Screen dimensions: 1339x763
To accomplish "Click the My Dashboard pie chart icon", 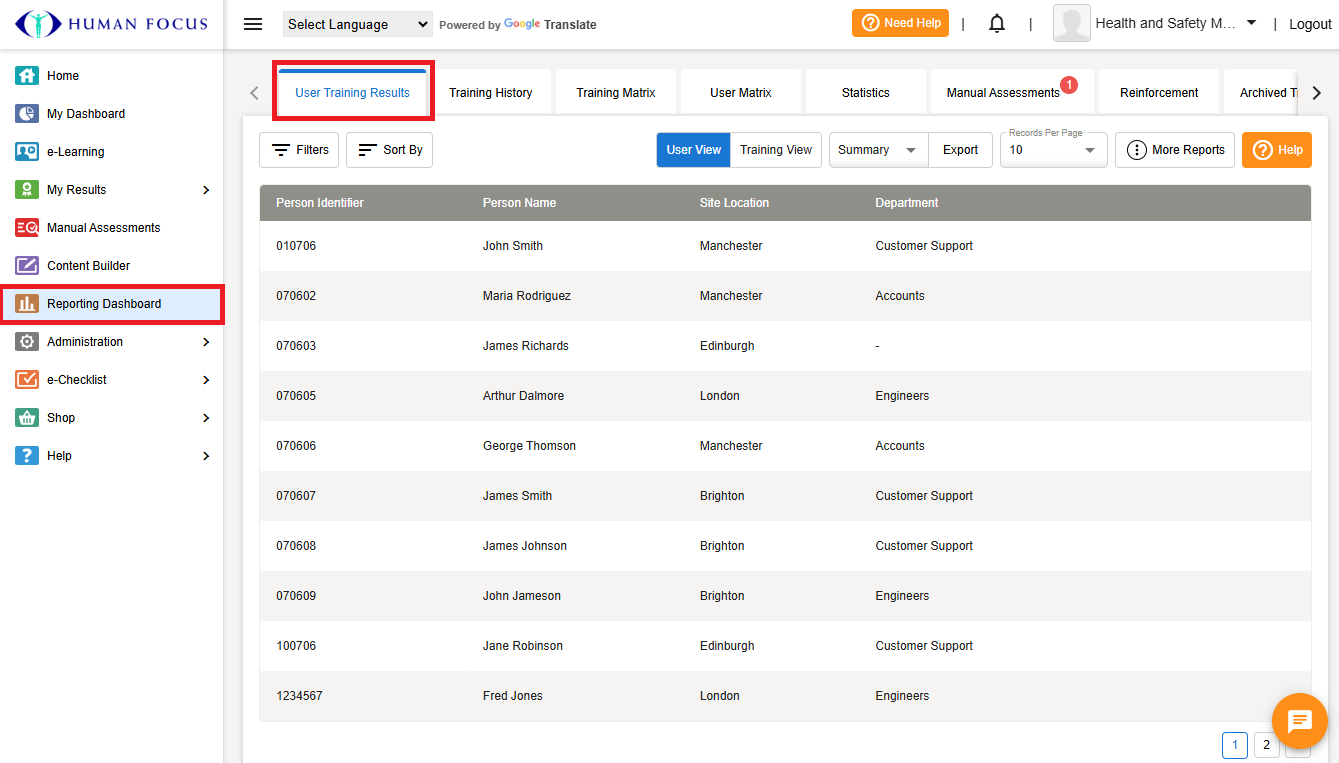I will click(27, 114).
